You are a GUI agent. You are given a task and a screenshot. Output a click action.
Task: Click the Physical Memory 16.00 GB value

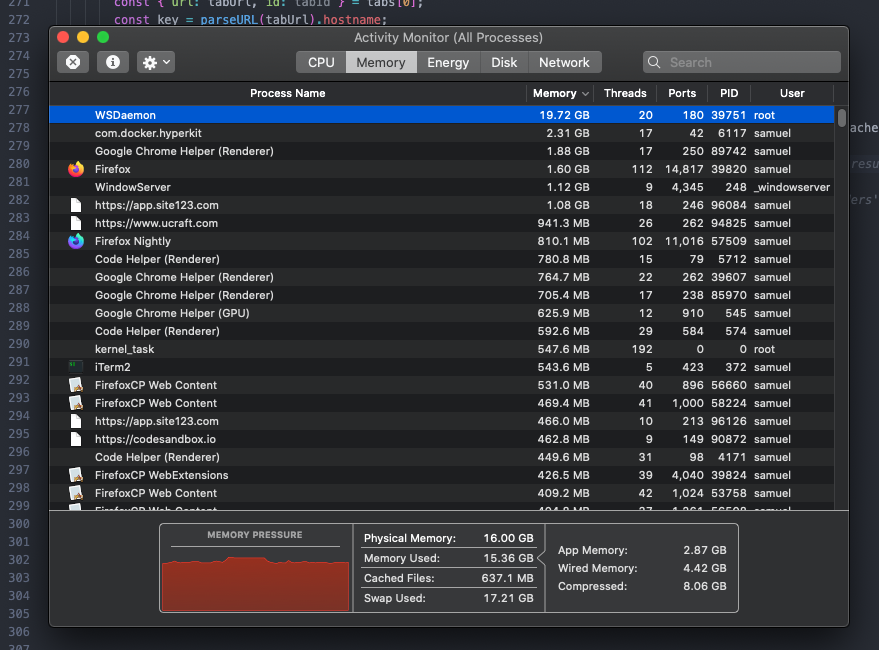coord(508,538)
